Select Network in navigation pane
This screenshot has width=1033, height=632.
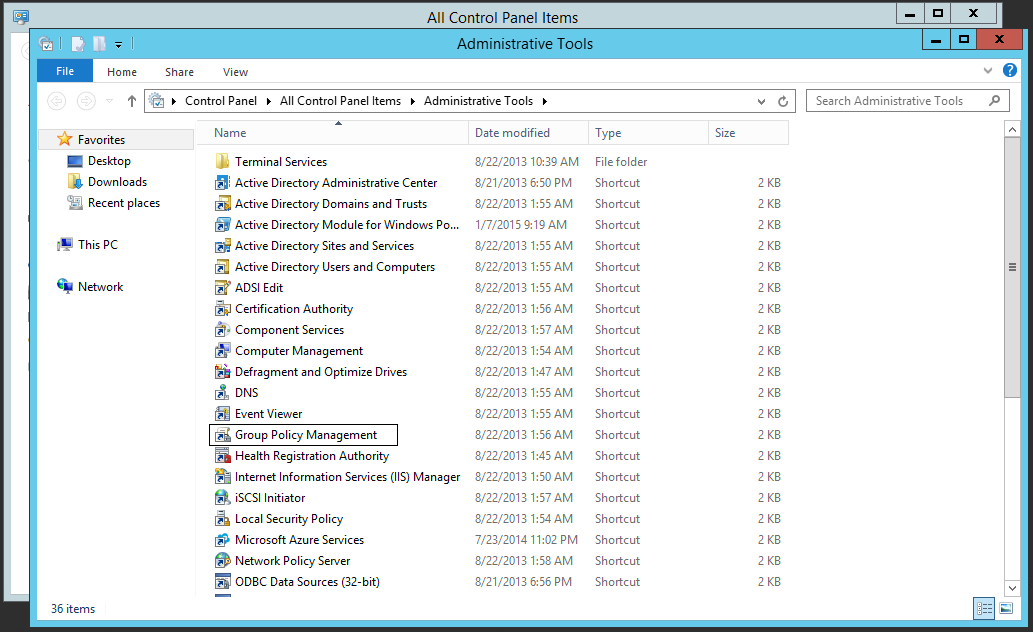click(100, 287)
